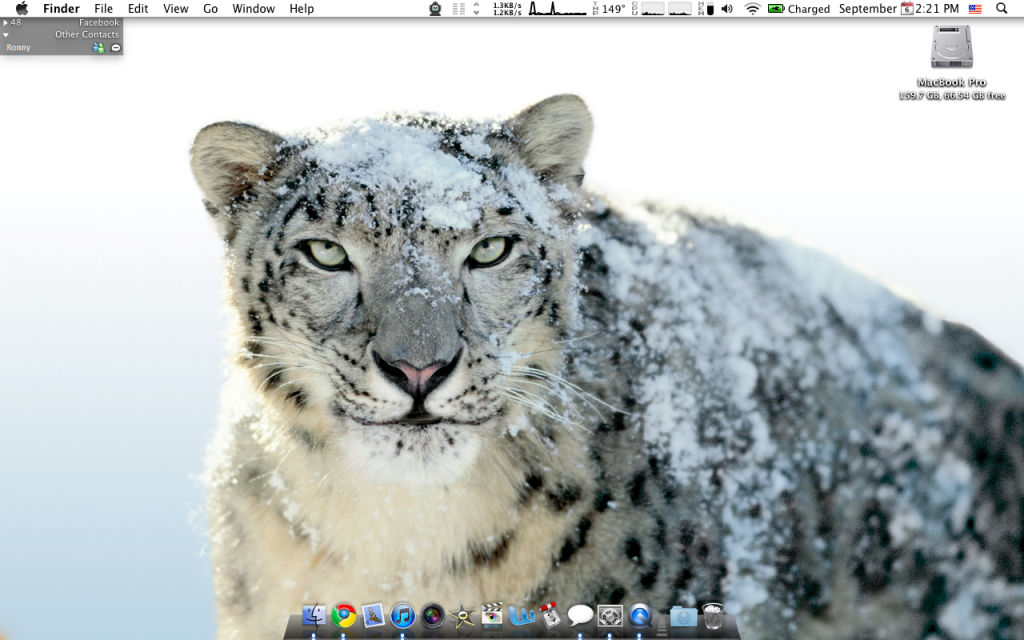Viewport: 1024px width, 640px height.
Task: Open the Downloads folder stack in Dock
Action: [x=683, y=616]
